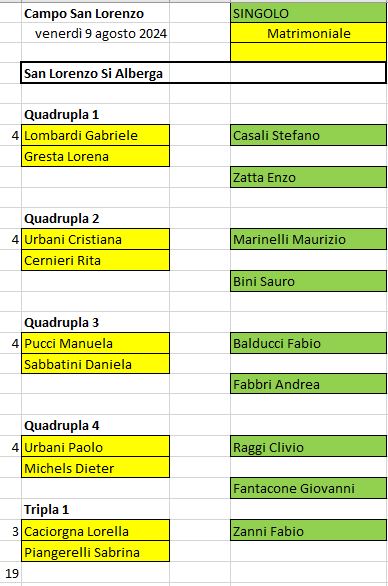388x586 pixels.
Task: Click the Bini Sauro cell
Action: [x=308, y=281]
